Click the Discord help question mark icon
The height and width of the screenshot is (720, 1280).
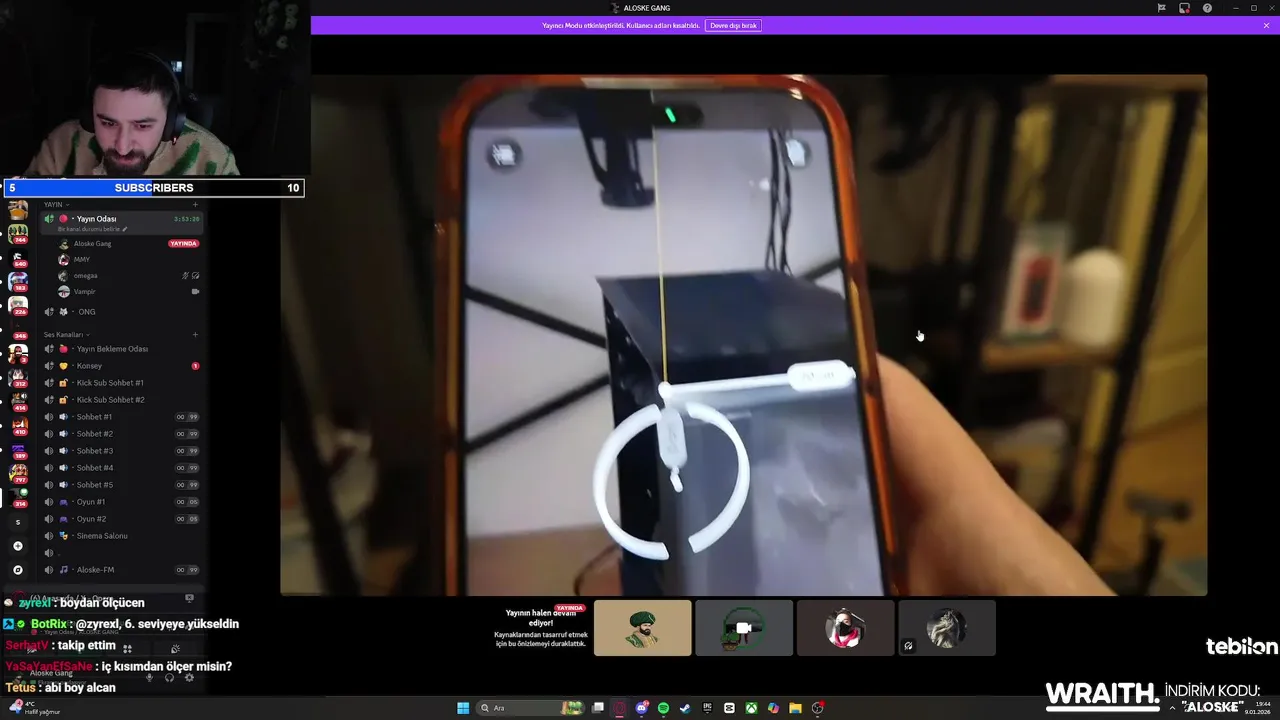pyautogui.click(x=1207, y=8)
